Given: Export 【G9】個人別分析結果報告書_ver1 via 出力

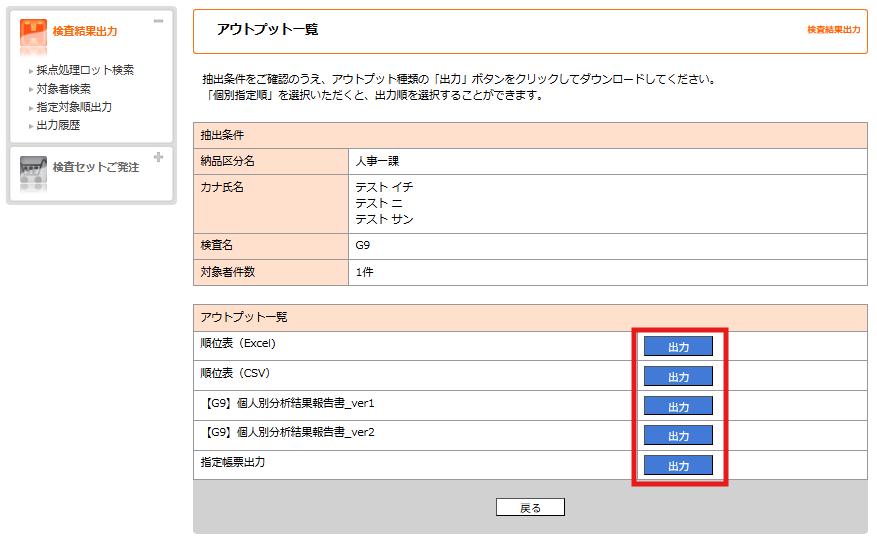Looking at the screenshot, I should pos(678,406).
